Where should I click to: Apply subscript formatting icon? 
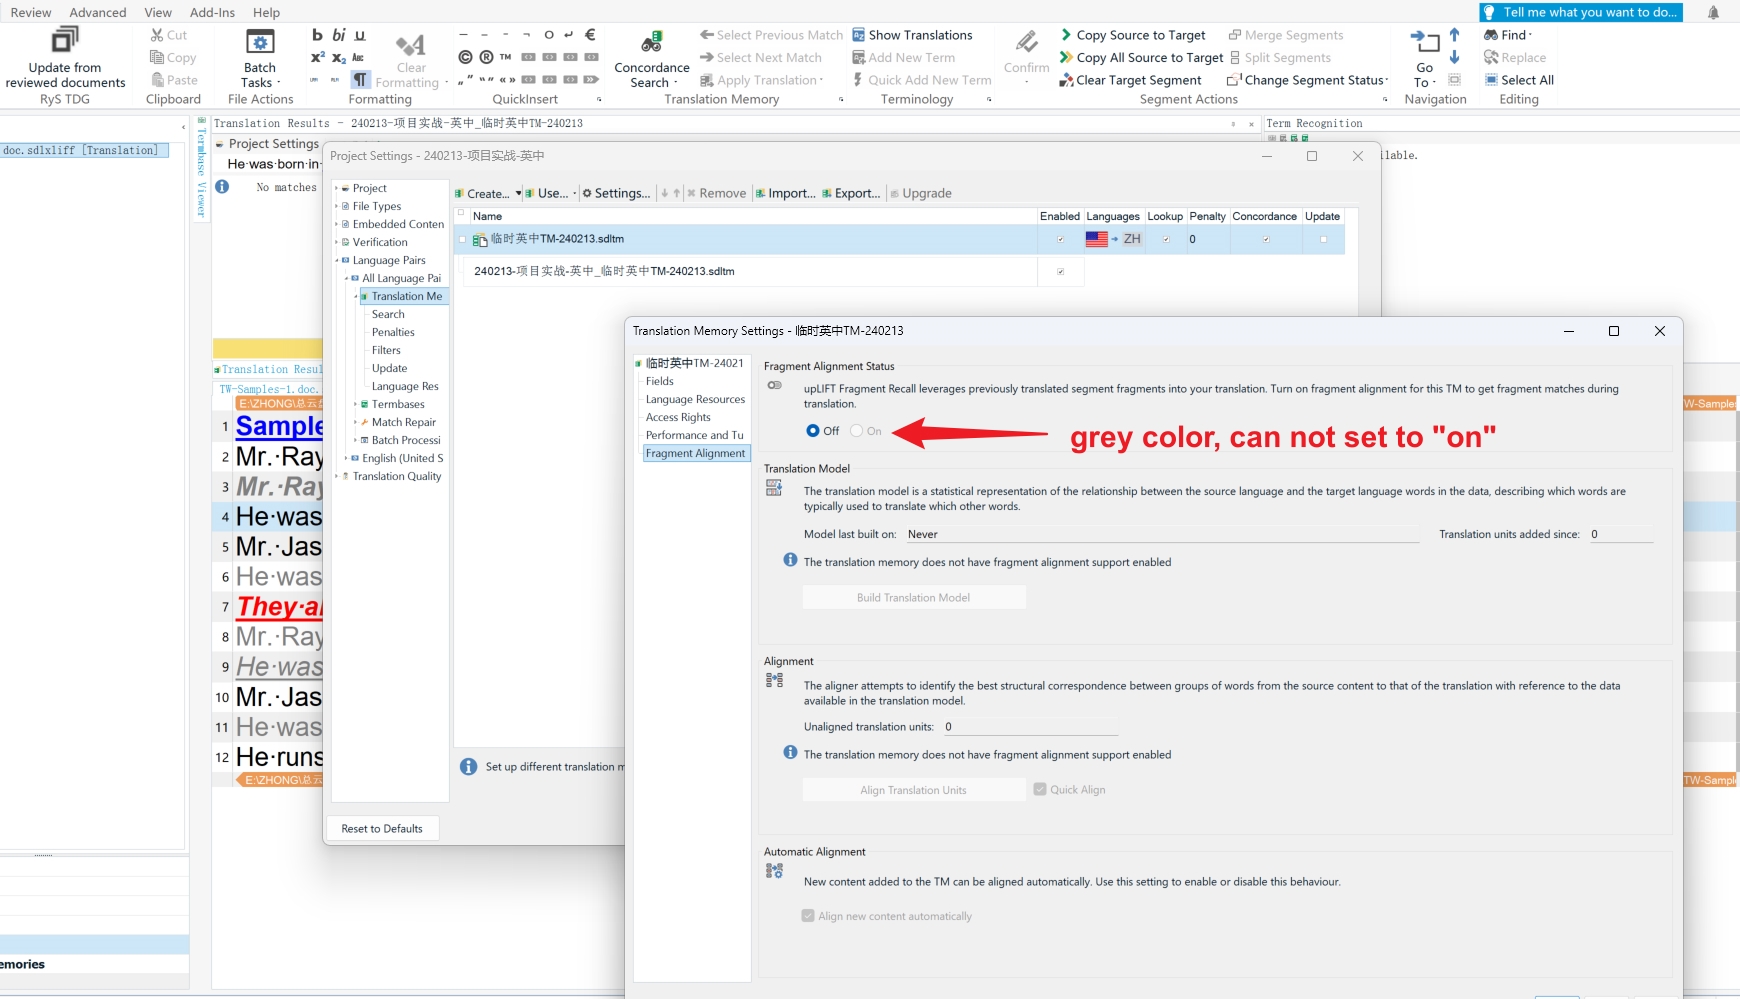339,58
